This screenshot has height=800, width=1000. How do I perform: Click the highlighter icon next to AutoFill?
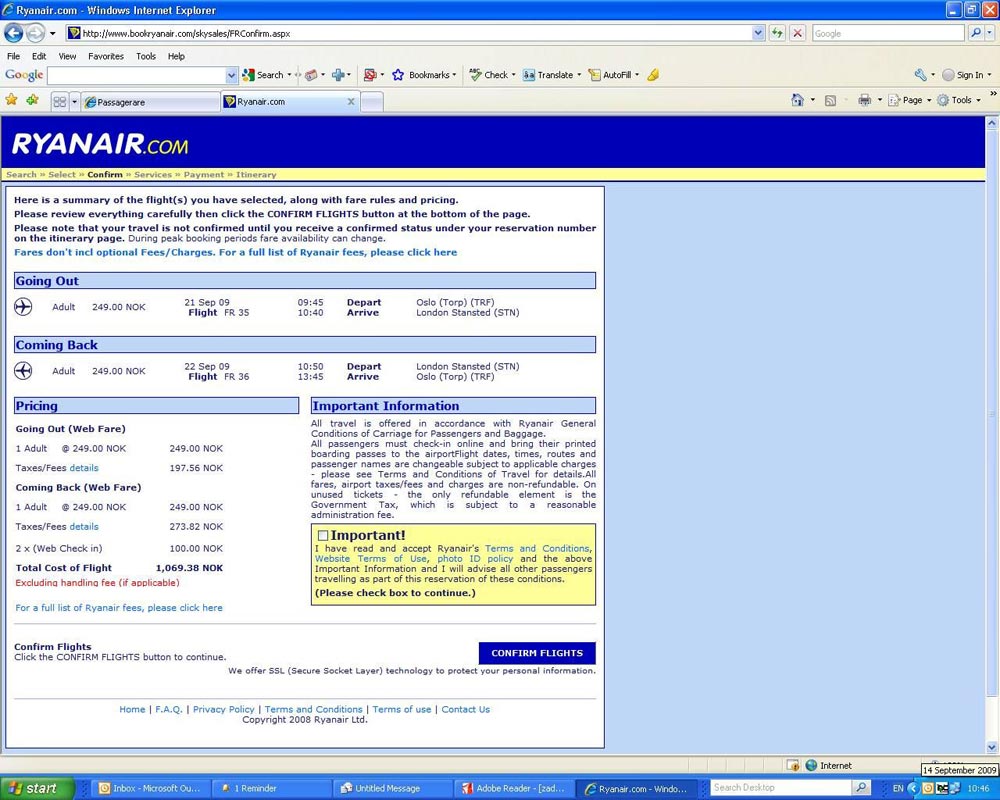653,75
